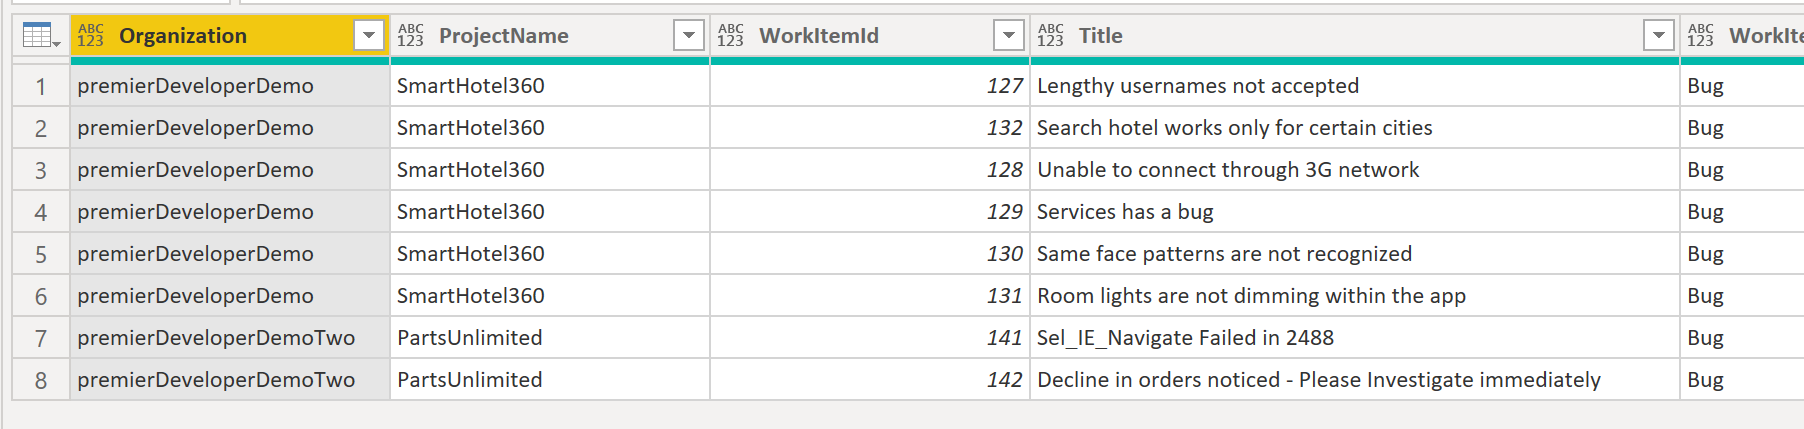Image resolution: width=1804 pixels, height=429 pixels.
Task: Change data type icon for WorkItemId column
Action: click(730, 36)
